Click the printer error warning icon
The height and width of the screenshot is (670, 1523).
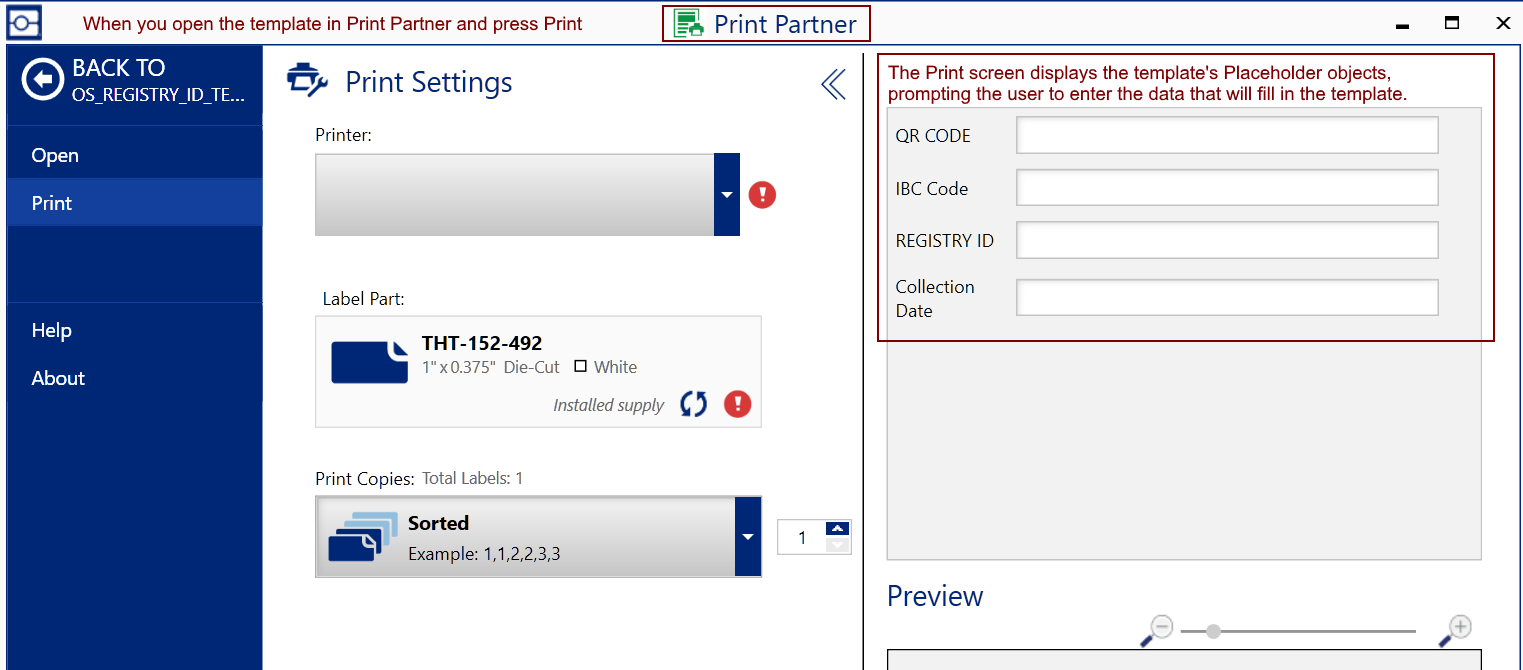(x=762, y=195)
